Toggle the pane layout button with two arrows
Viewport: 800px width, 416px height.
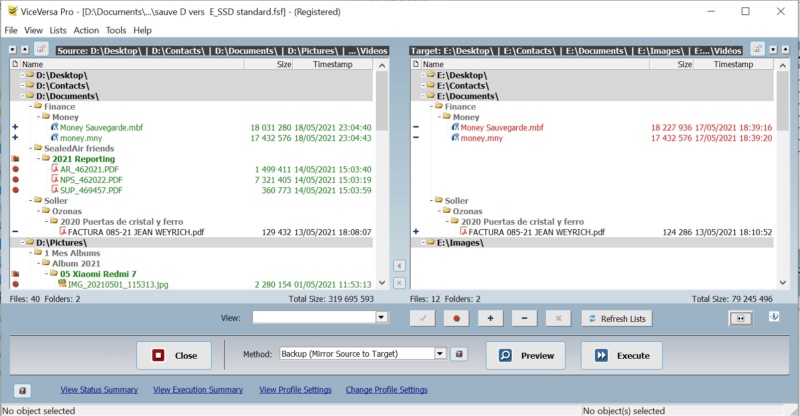pyautogui.click(x=741, y=319)
